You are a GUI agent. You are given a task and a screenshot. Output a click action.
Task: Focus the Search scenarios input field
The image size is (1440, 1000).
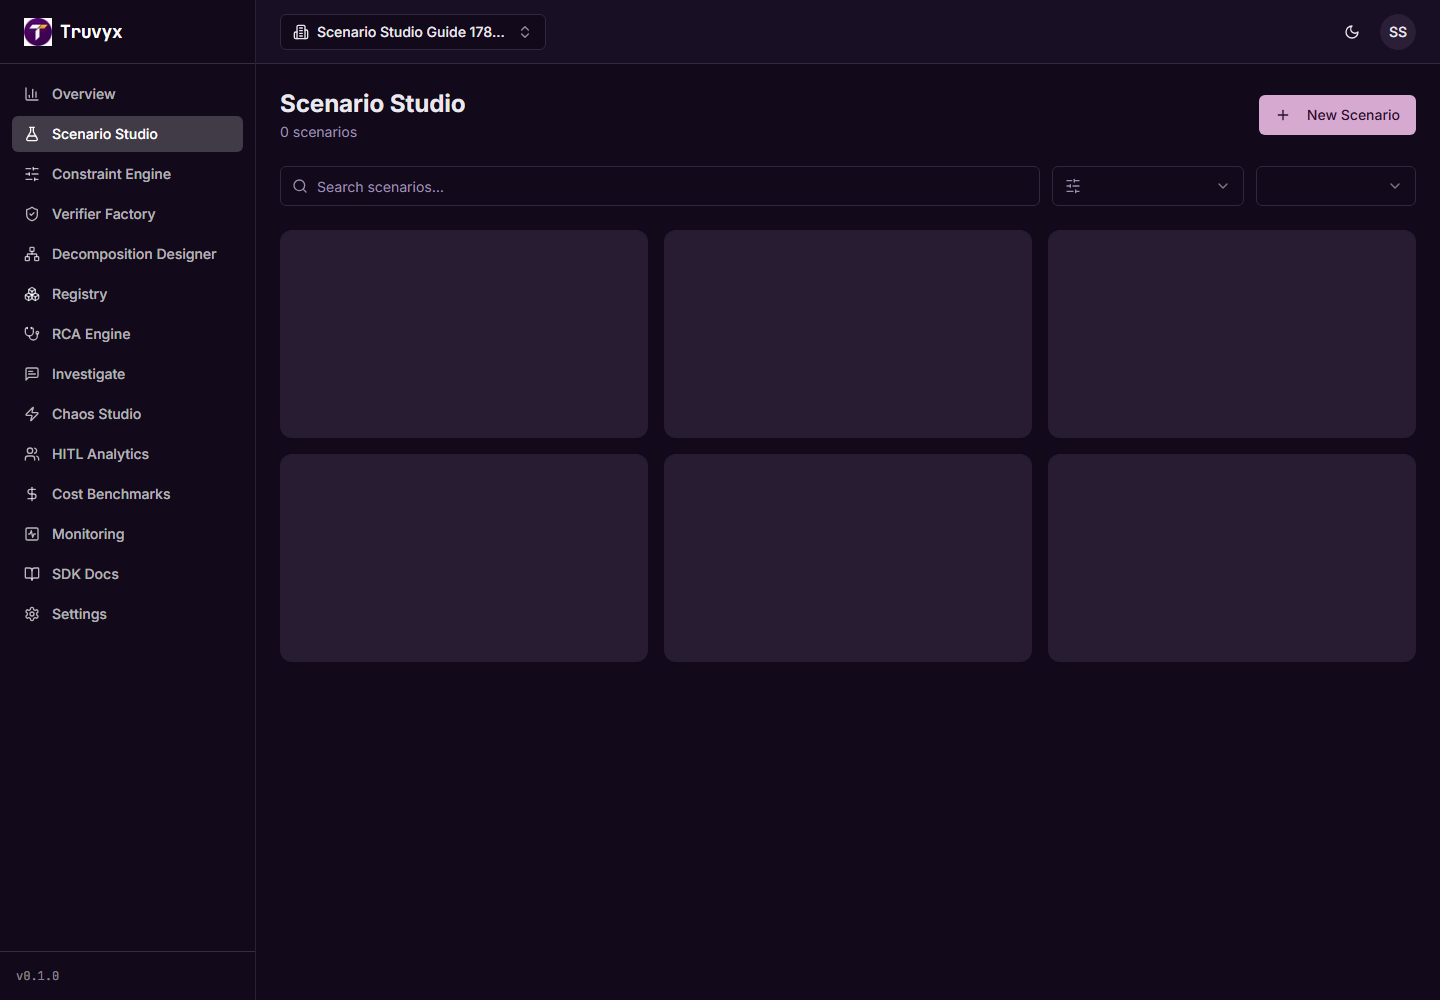660,186
